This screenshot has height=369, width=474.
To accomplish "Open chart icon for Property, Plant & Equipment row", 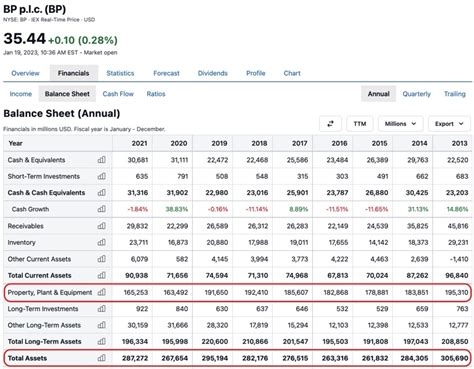I will click(x=102, y=292).
